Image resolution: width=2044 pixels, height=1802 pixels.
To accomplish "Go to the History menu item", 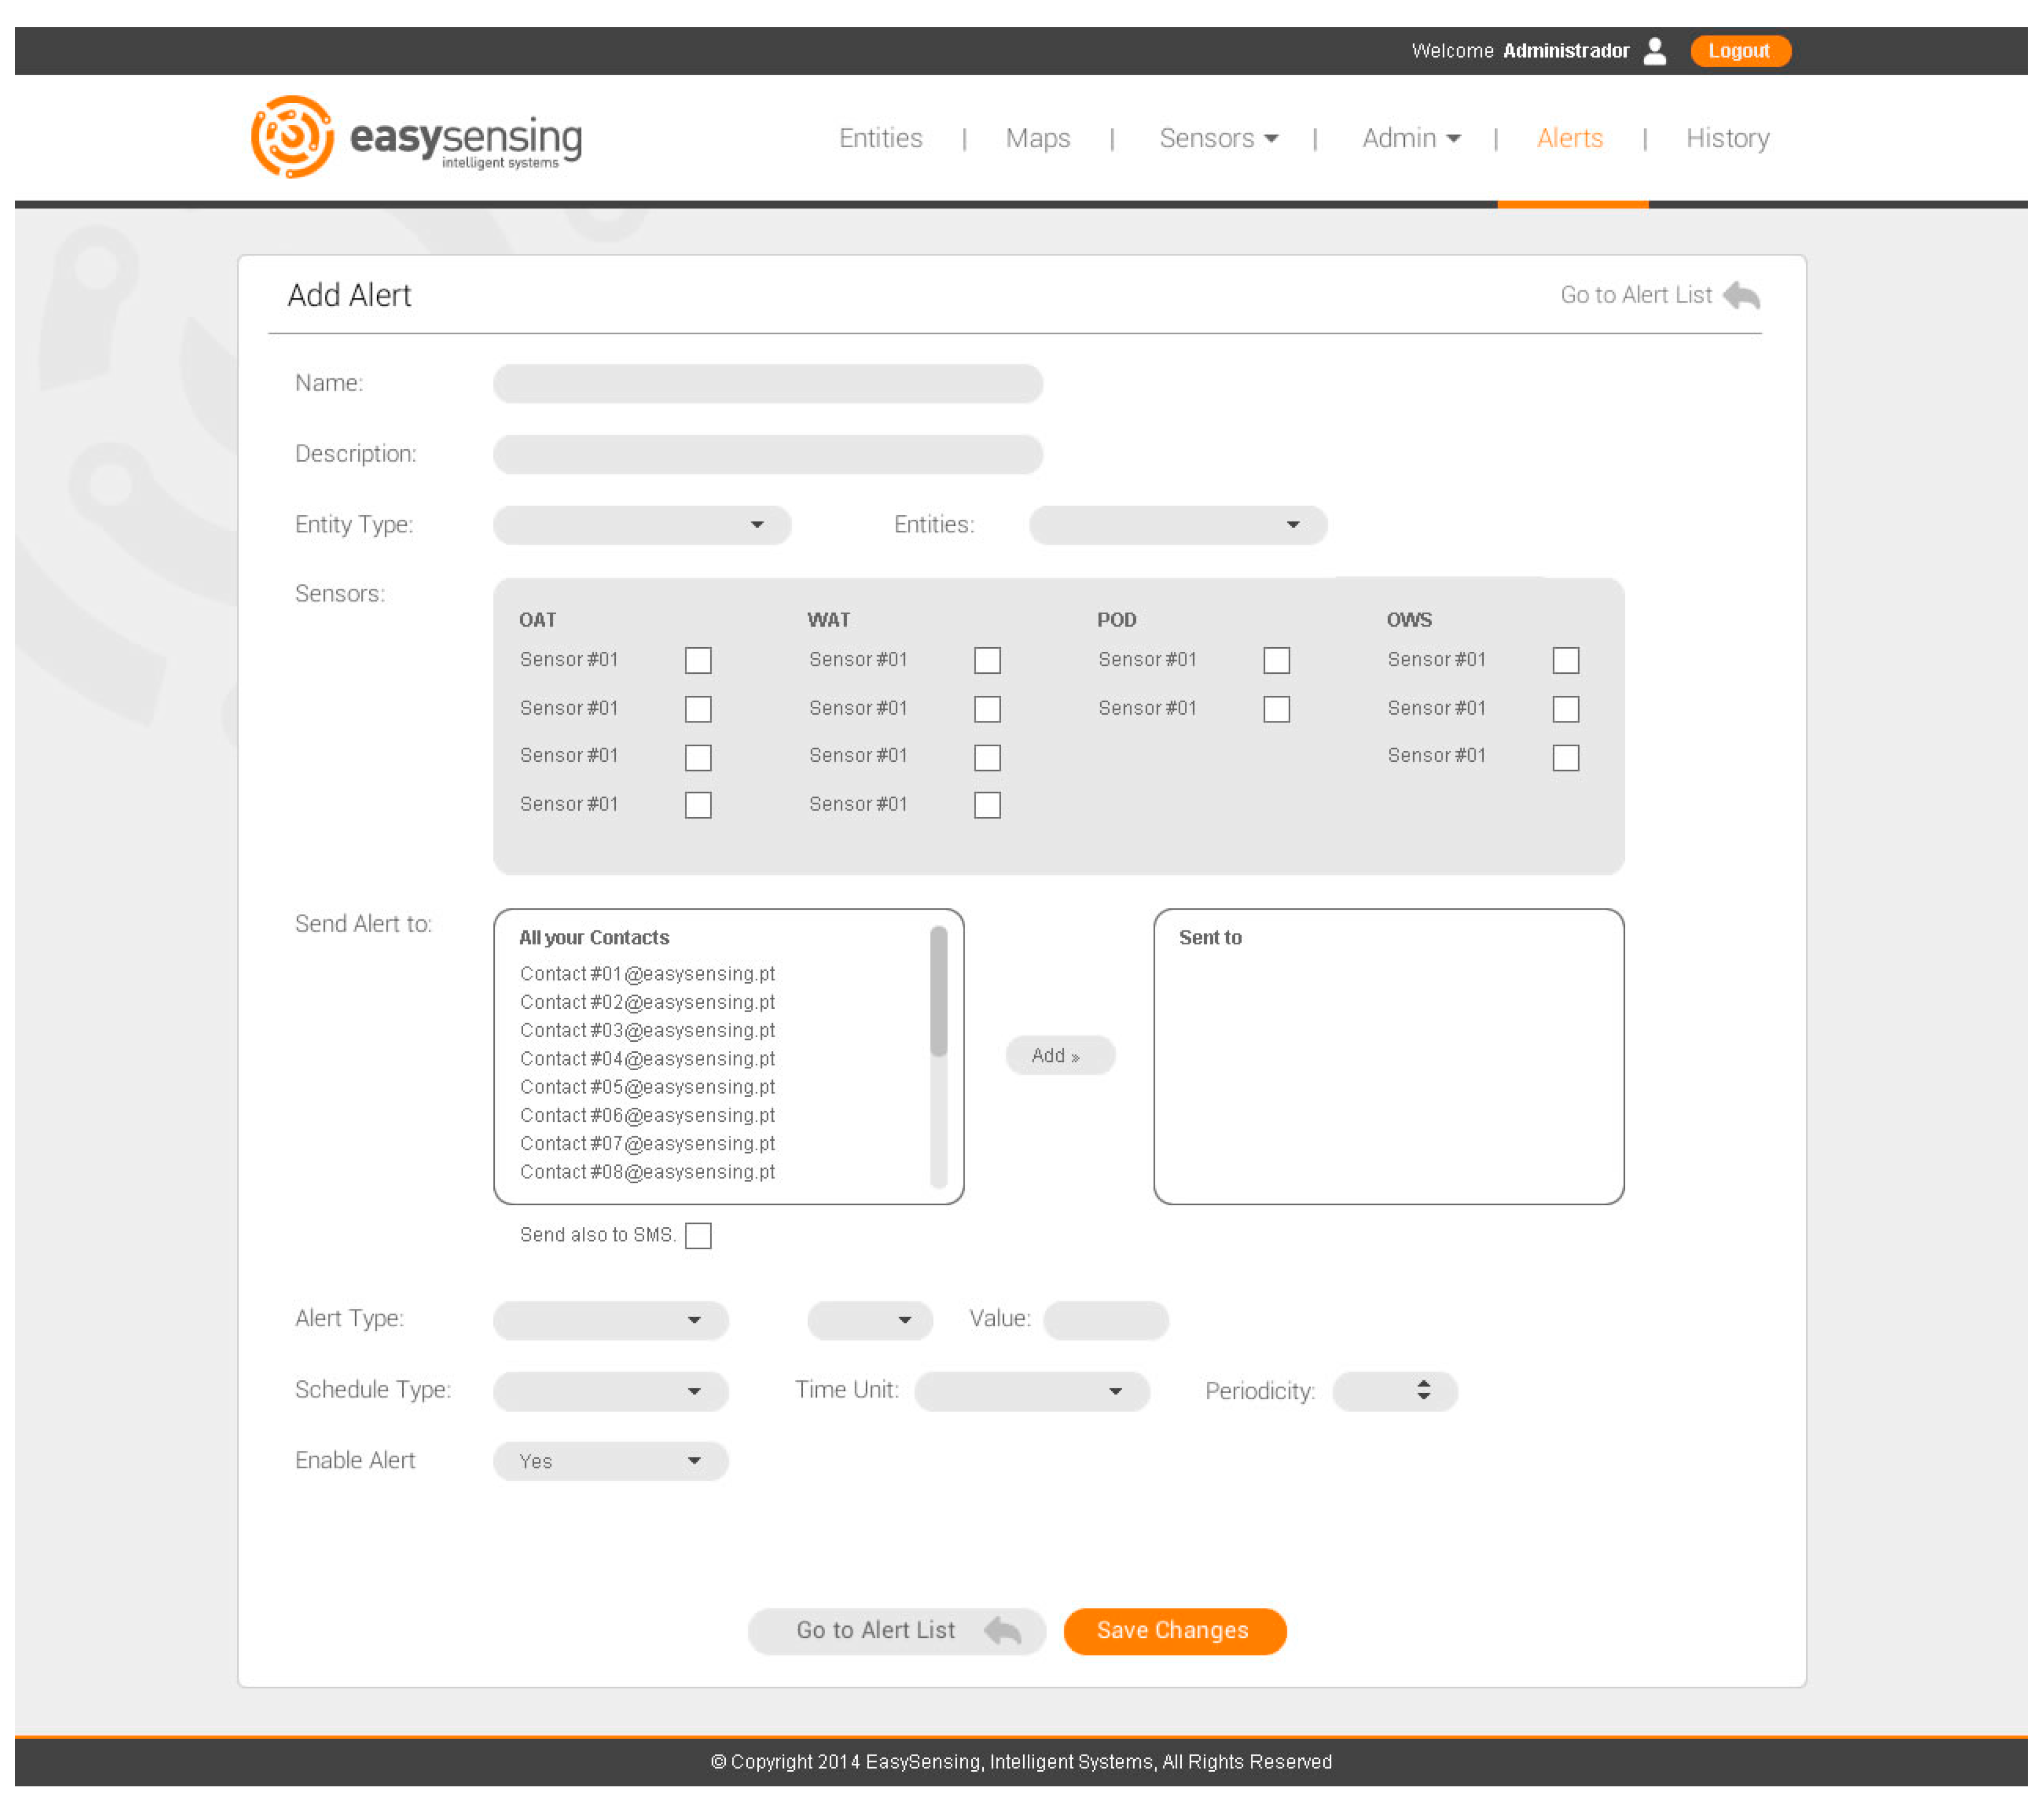I will (1727, 138).
